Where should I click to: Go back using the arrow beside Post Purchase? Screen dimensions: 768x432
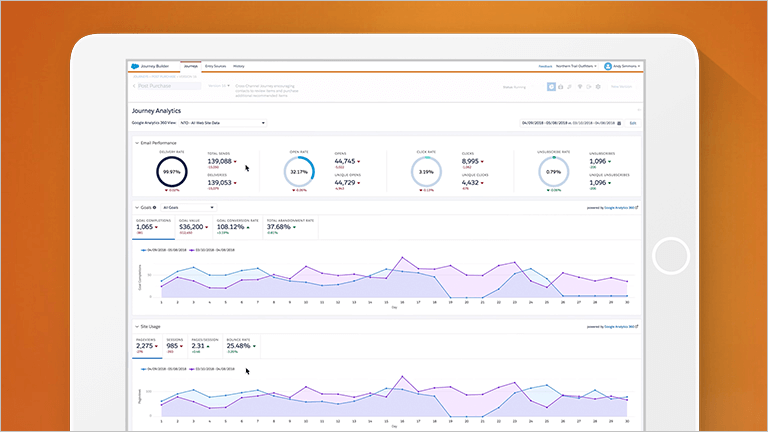[x=134, y=86]
